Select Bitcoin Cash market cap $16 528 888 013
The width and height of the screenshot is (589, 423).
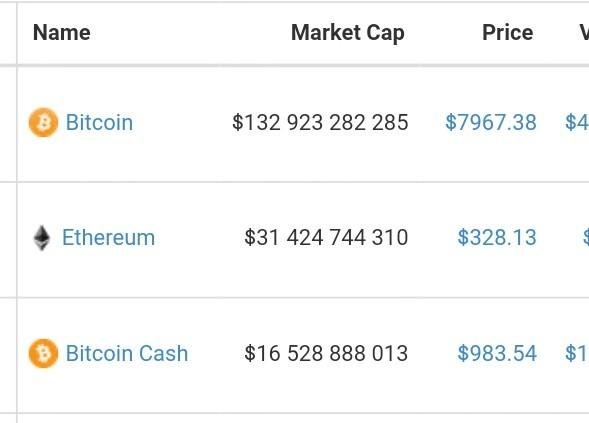(326, 353)
